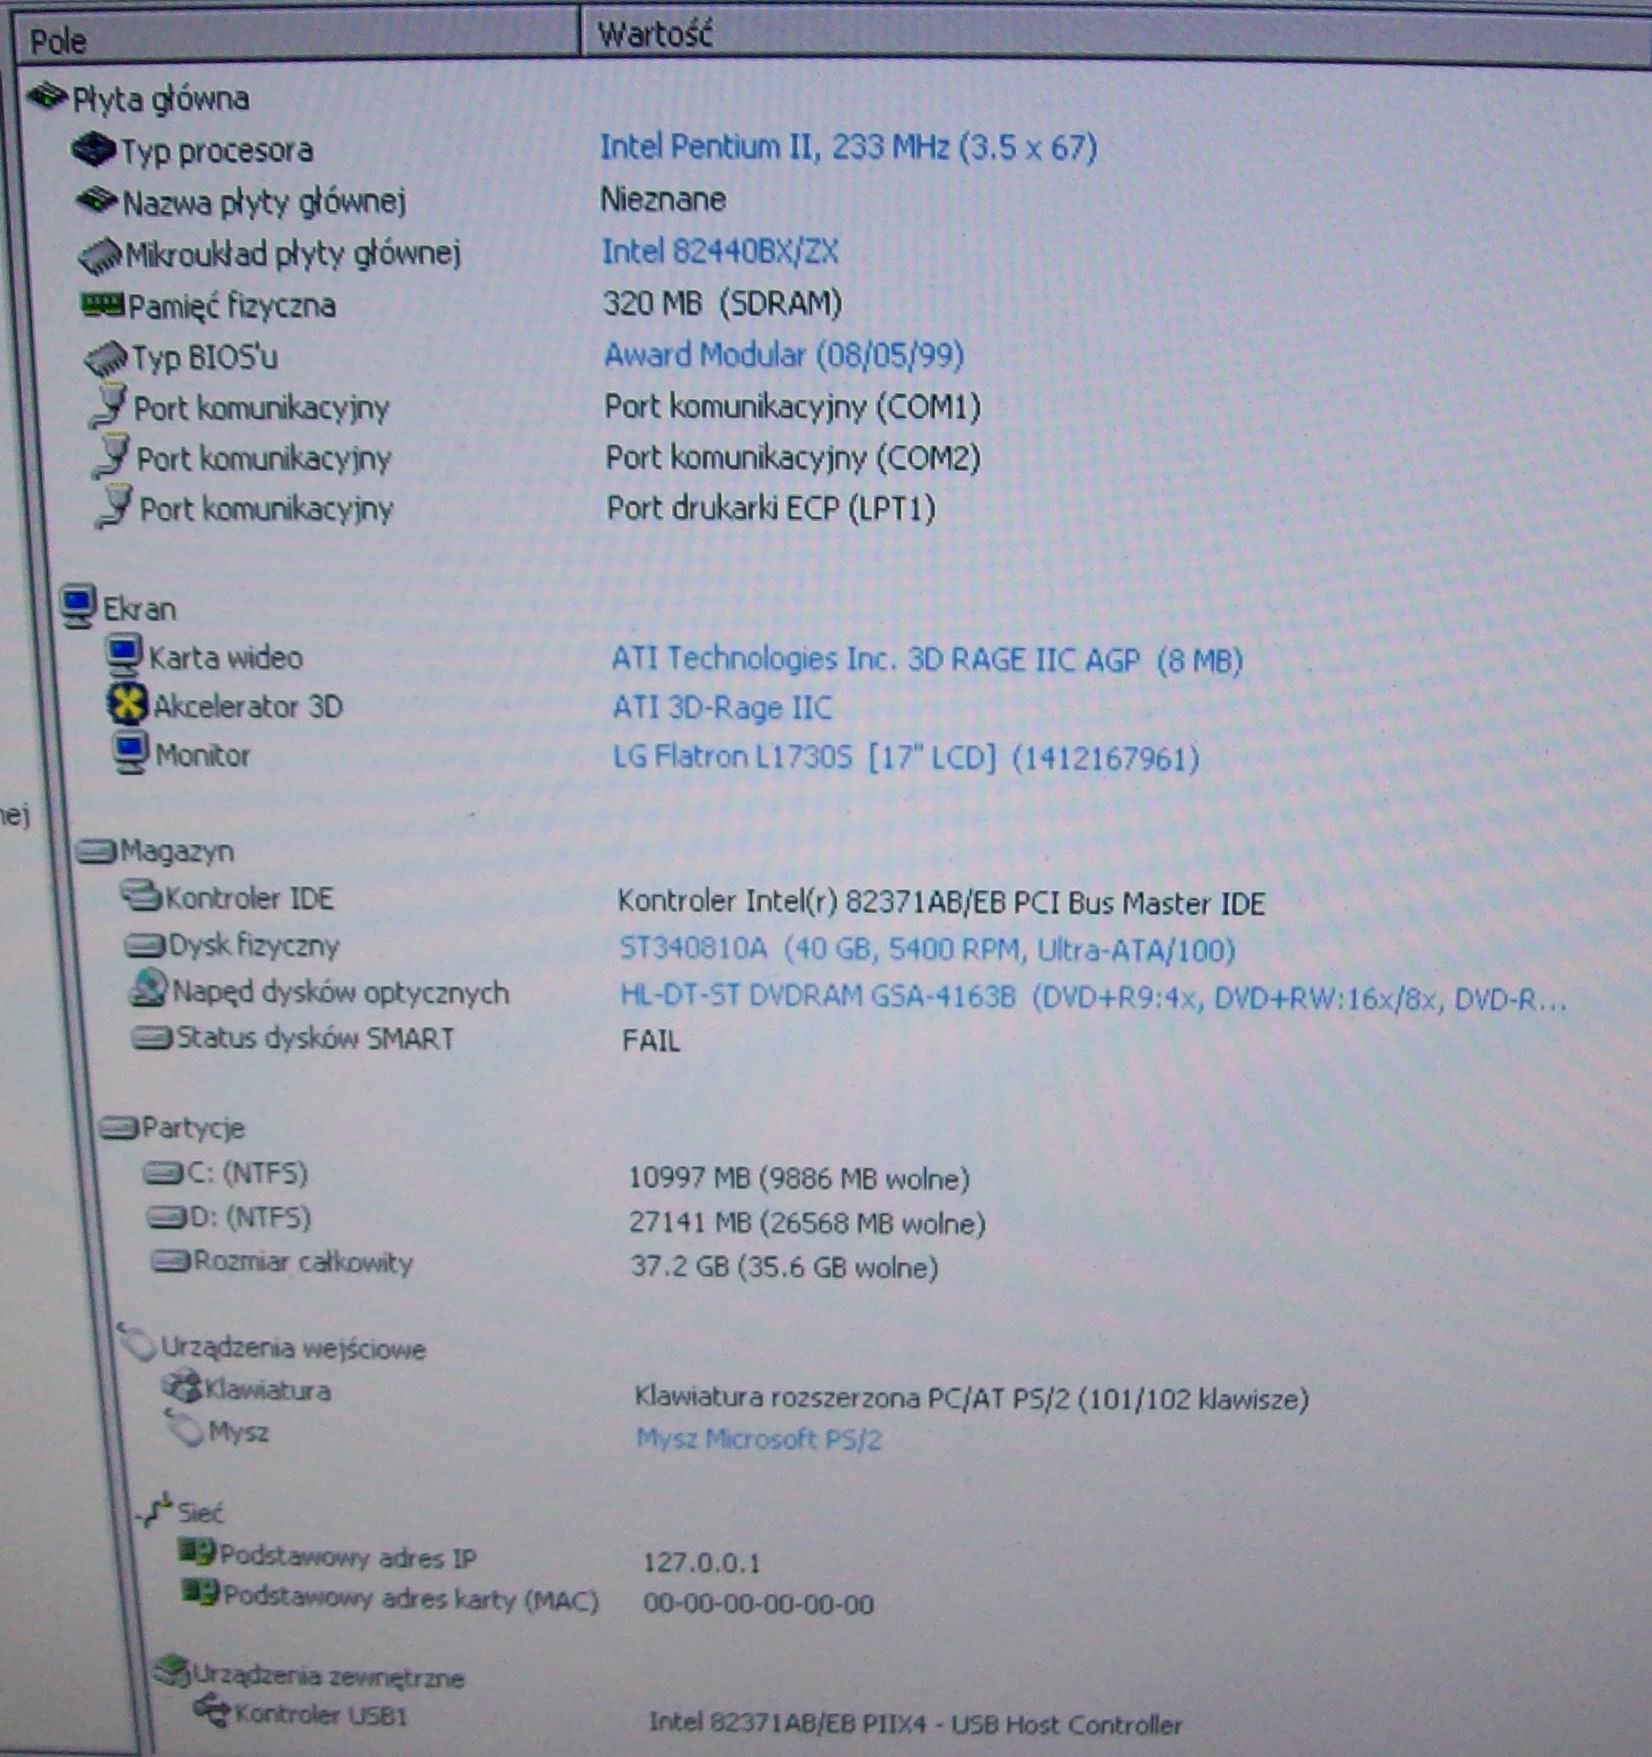
Task: Click the Dysk fizyczny icon
Action: tap(145, 945)
